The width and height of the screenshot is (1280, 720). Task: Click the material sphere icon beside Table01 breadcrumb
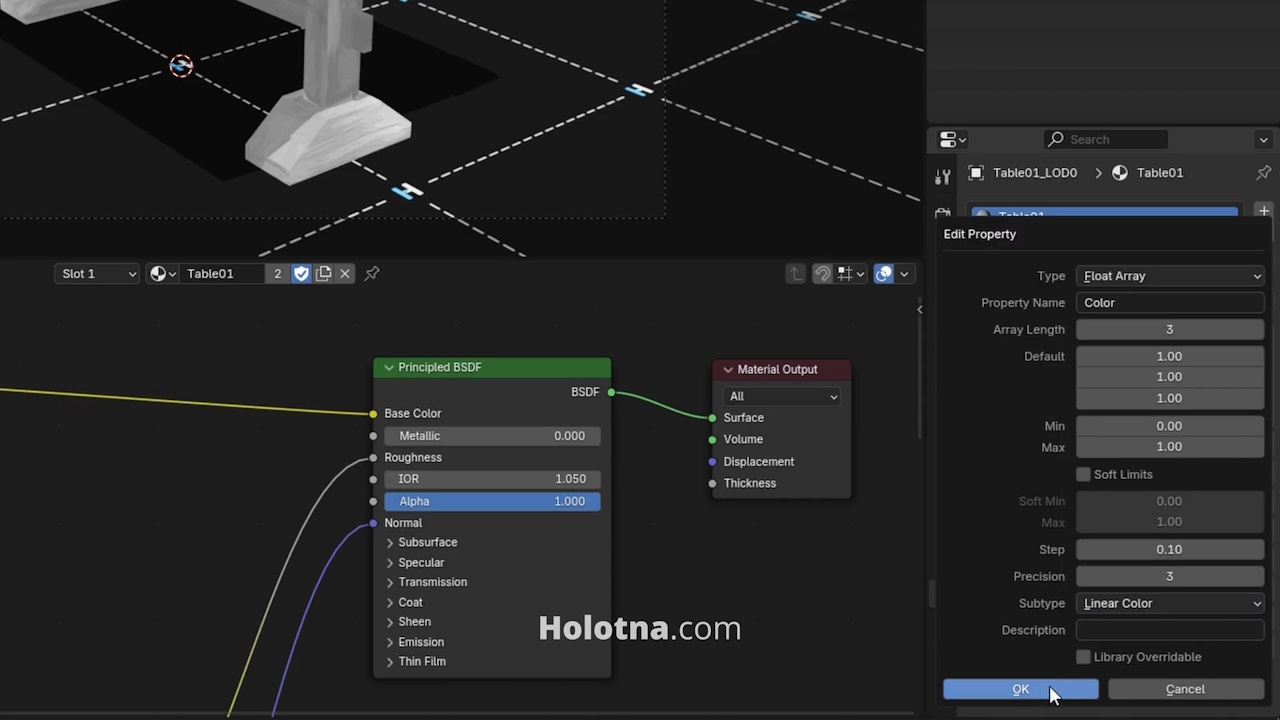[1120, 173]
